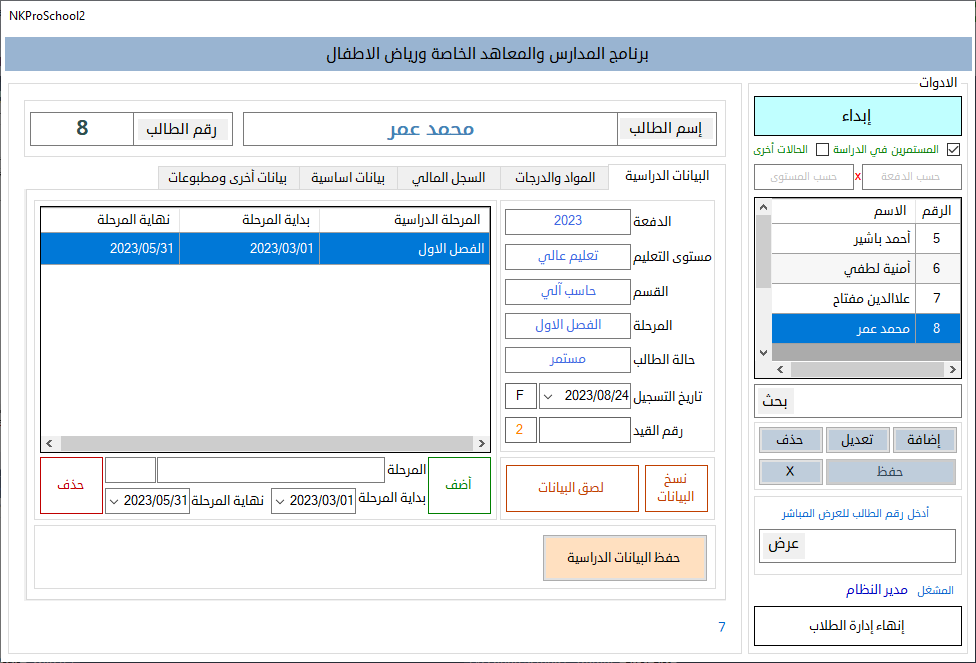Click small box left of المرحلة input
The image size is (976, 663).
[130, 470]
